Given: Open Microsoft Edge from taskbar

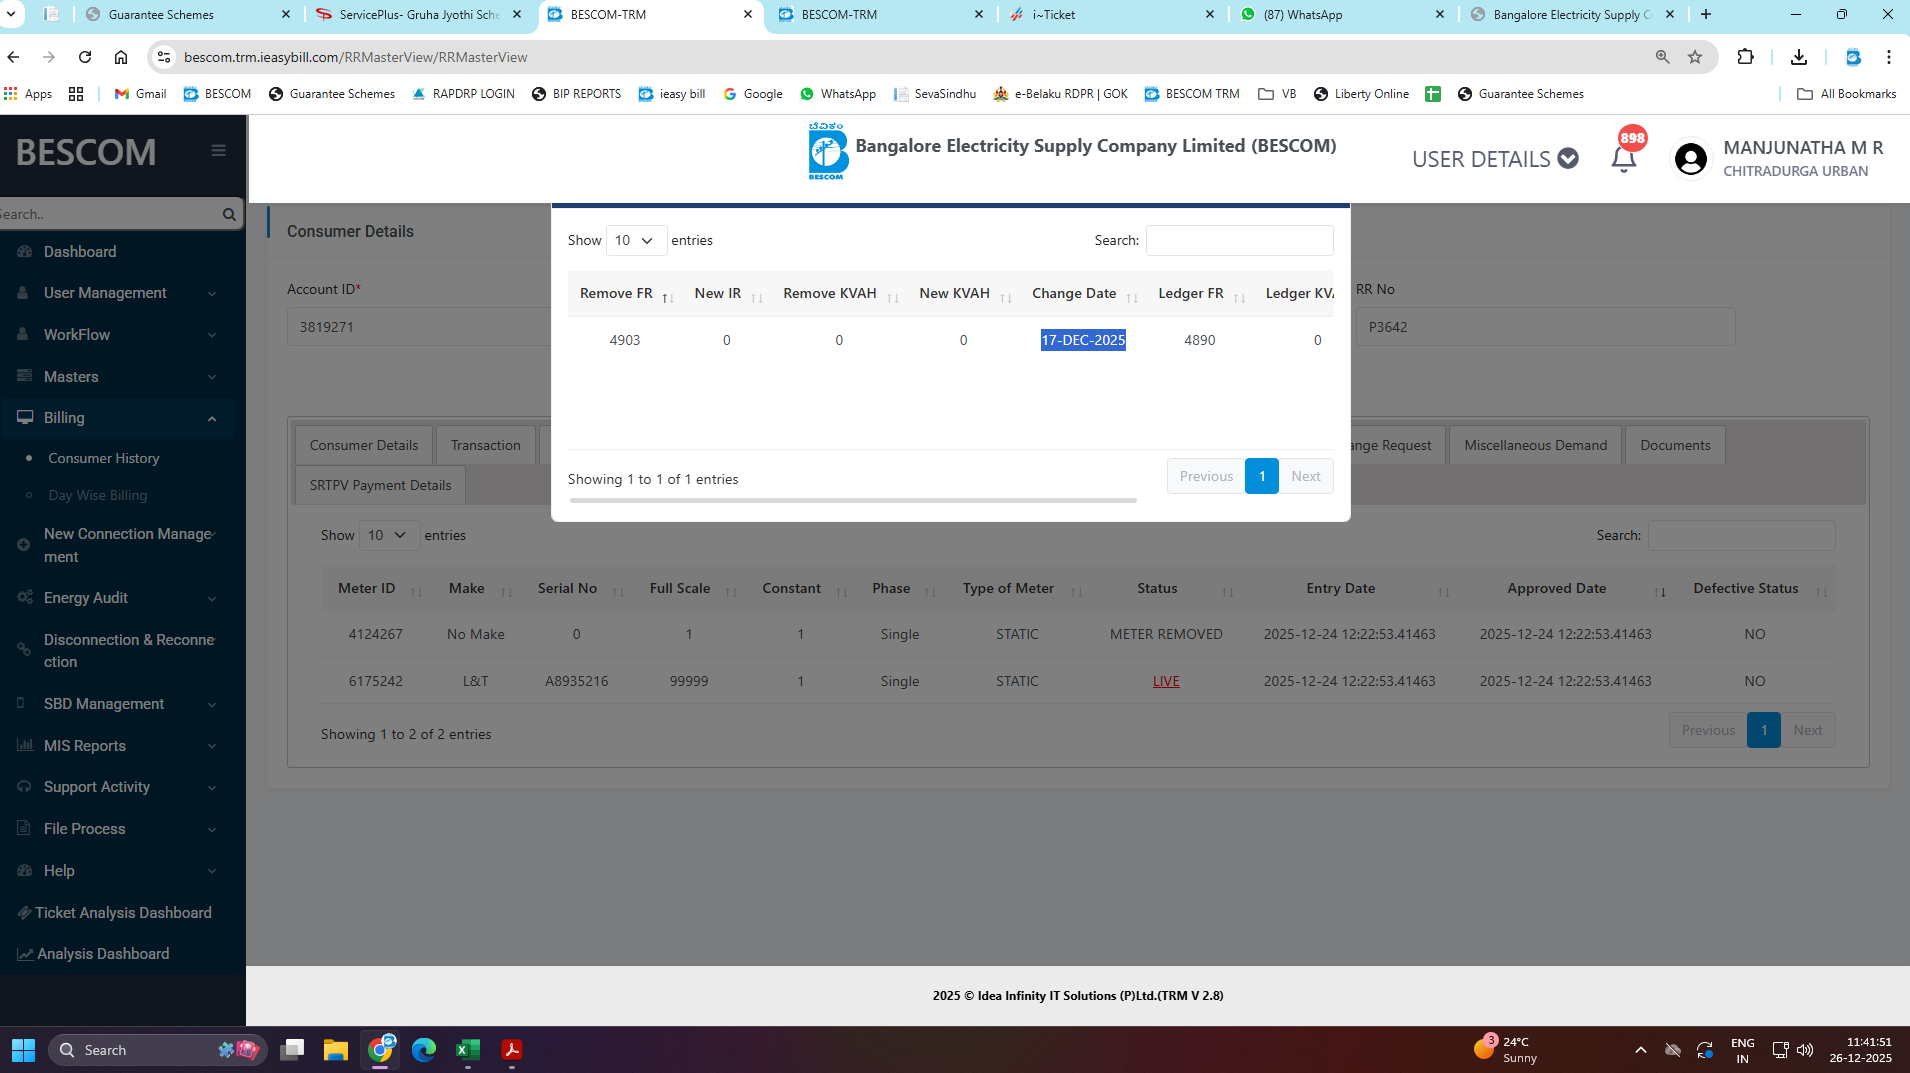Looking at the screenshot, I should [424, 1050].
